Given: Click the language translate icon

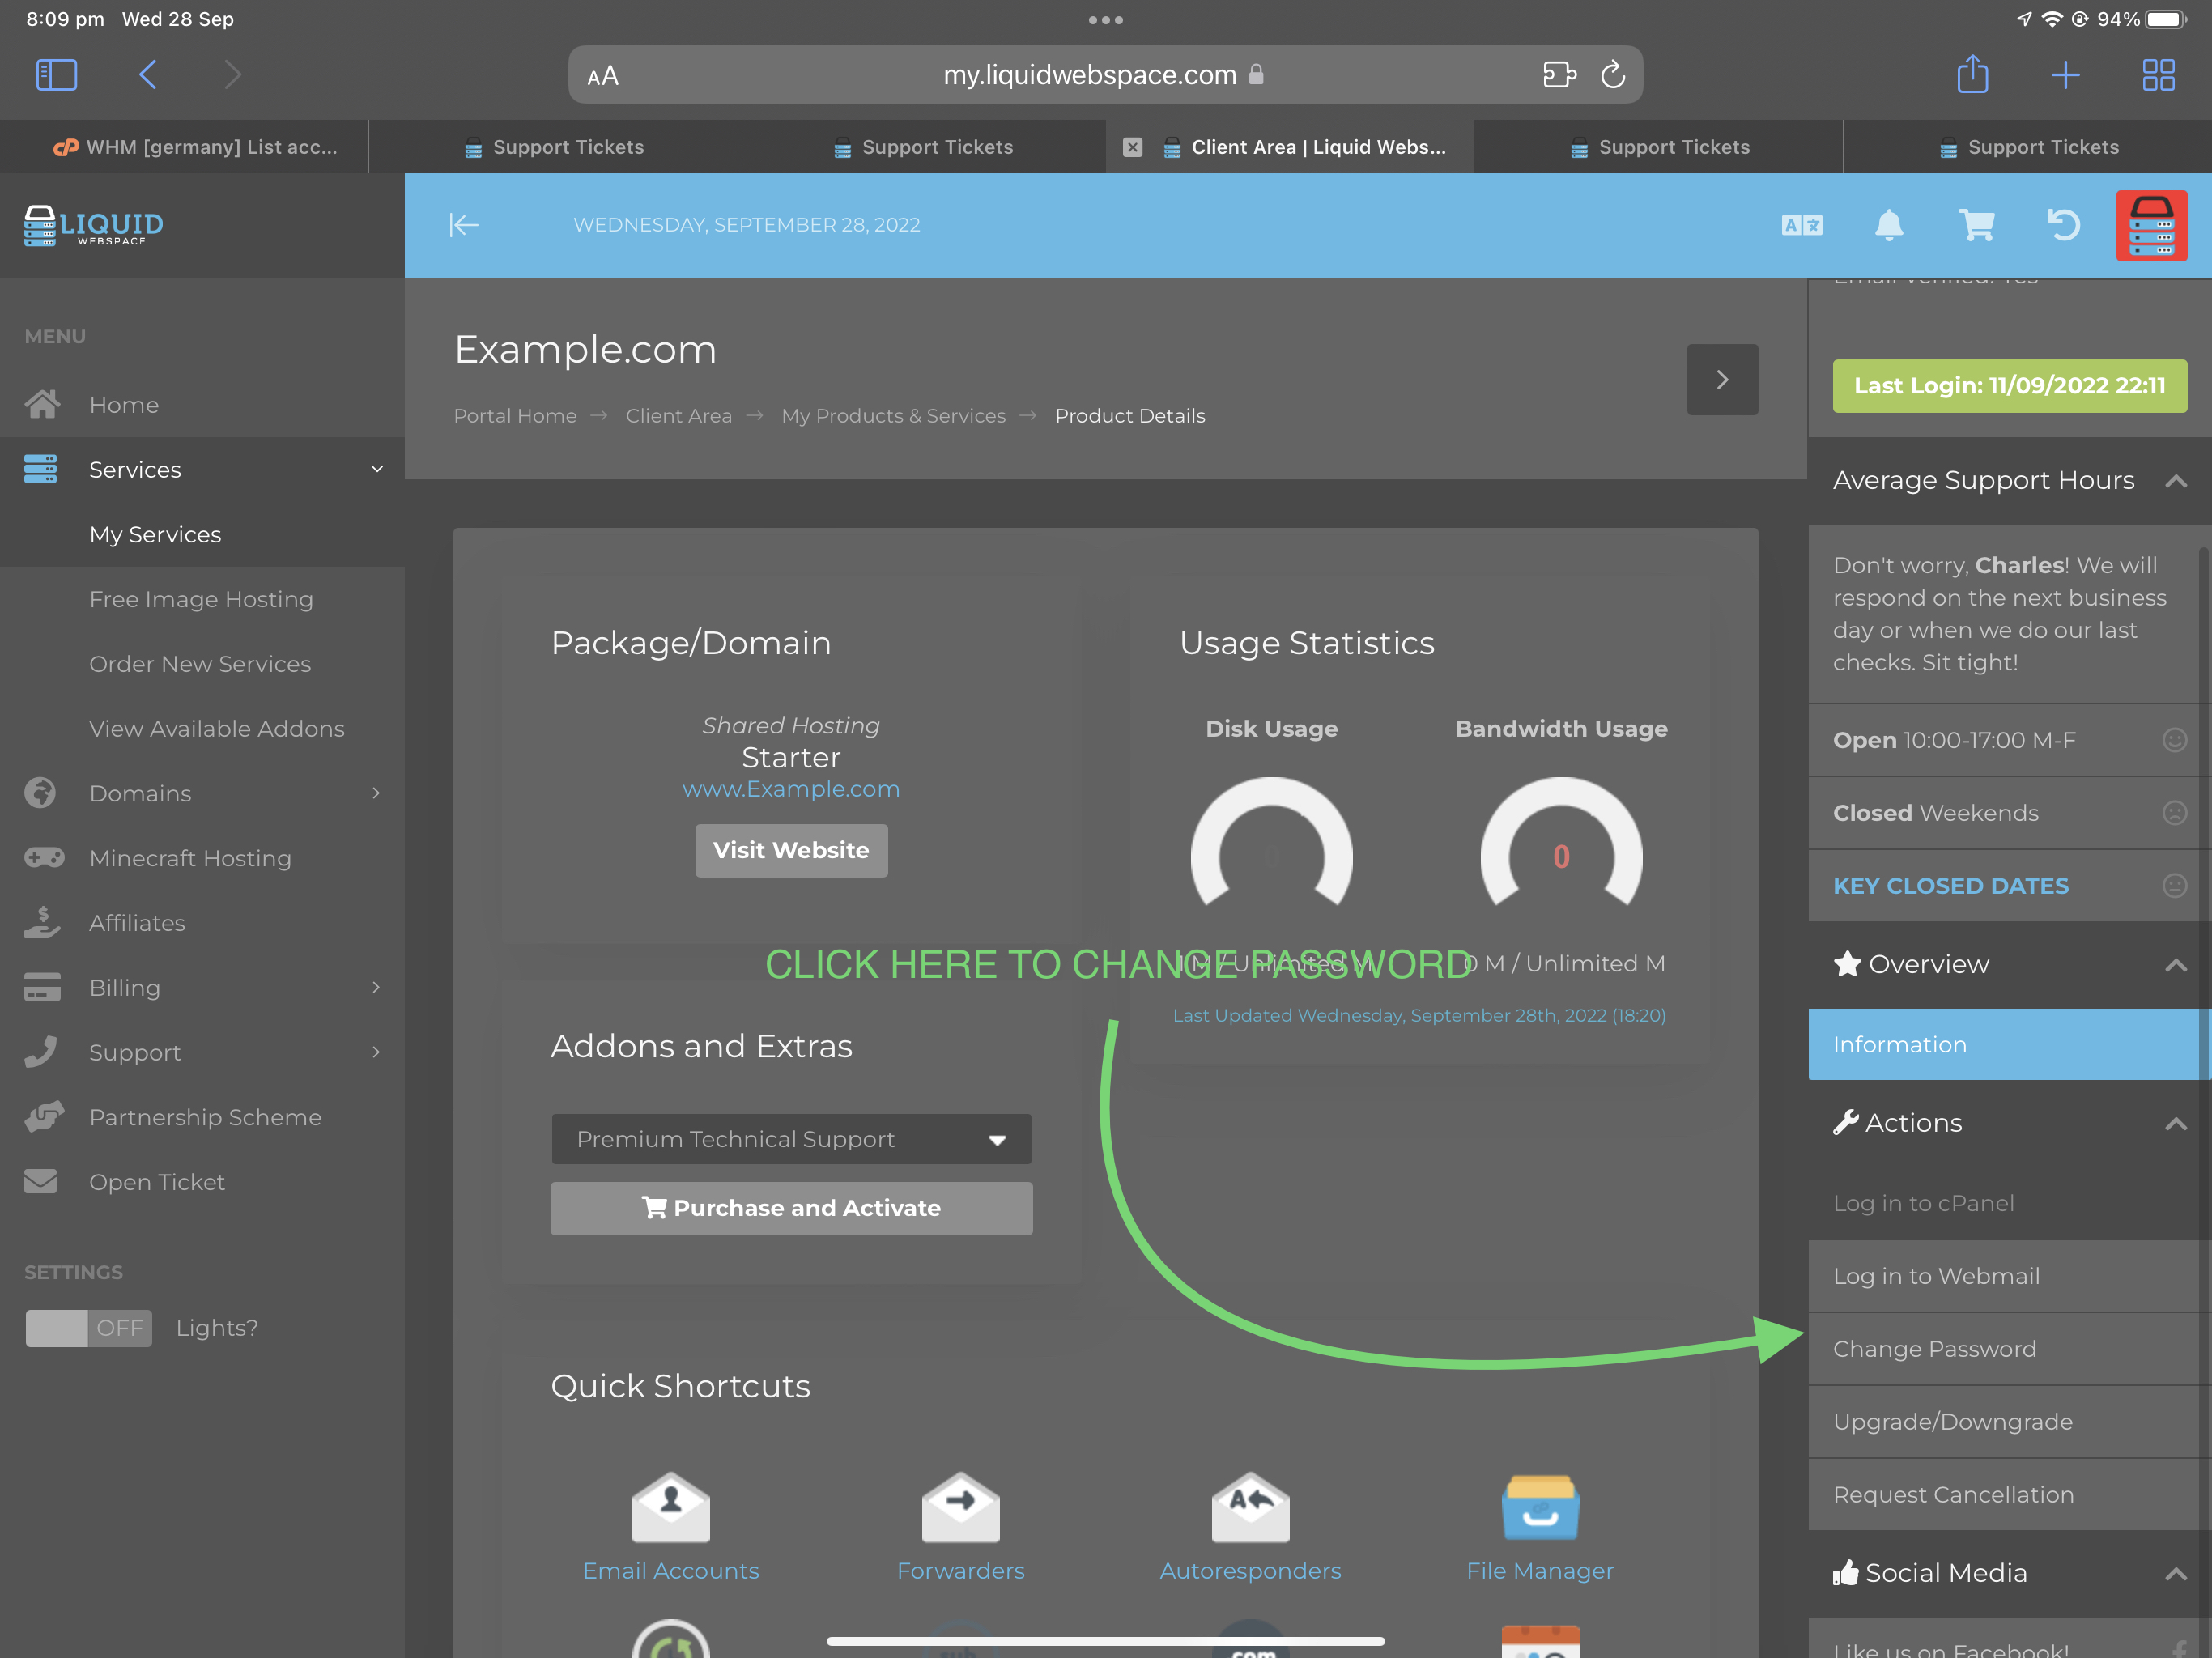Looking at the screenshot, I should [x=1802, y=225].
